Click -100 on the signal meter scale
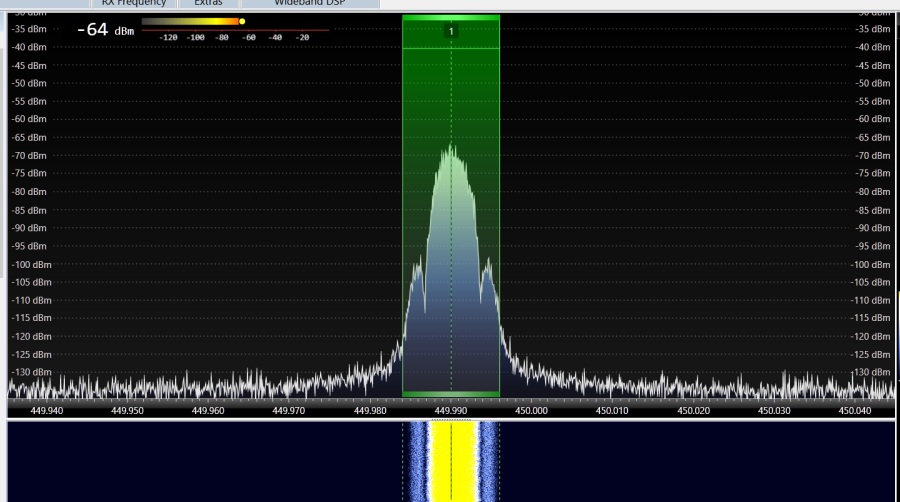The width and height of the screenshot is (900, 502). pos(195,37)
